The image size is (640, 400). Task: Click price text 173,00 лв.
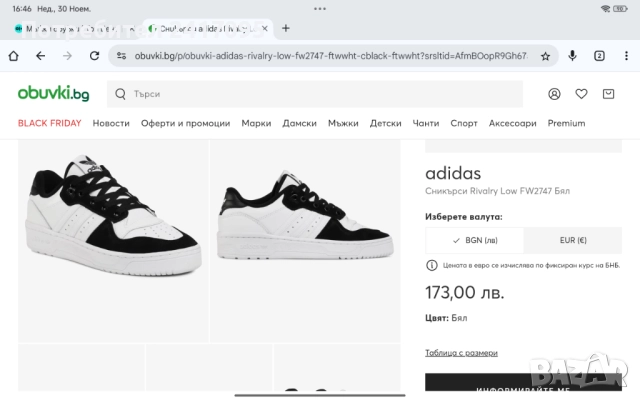coord(464,293)
